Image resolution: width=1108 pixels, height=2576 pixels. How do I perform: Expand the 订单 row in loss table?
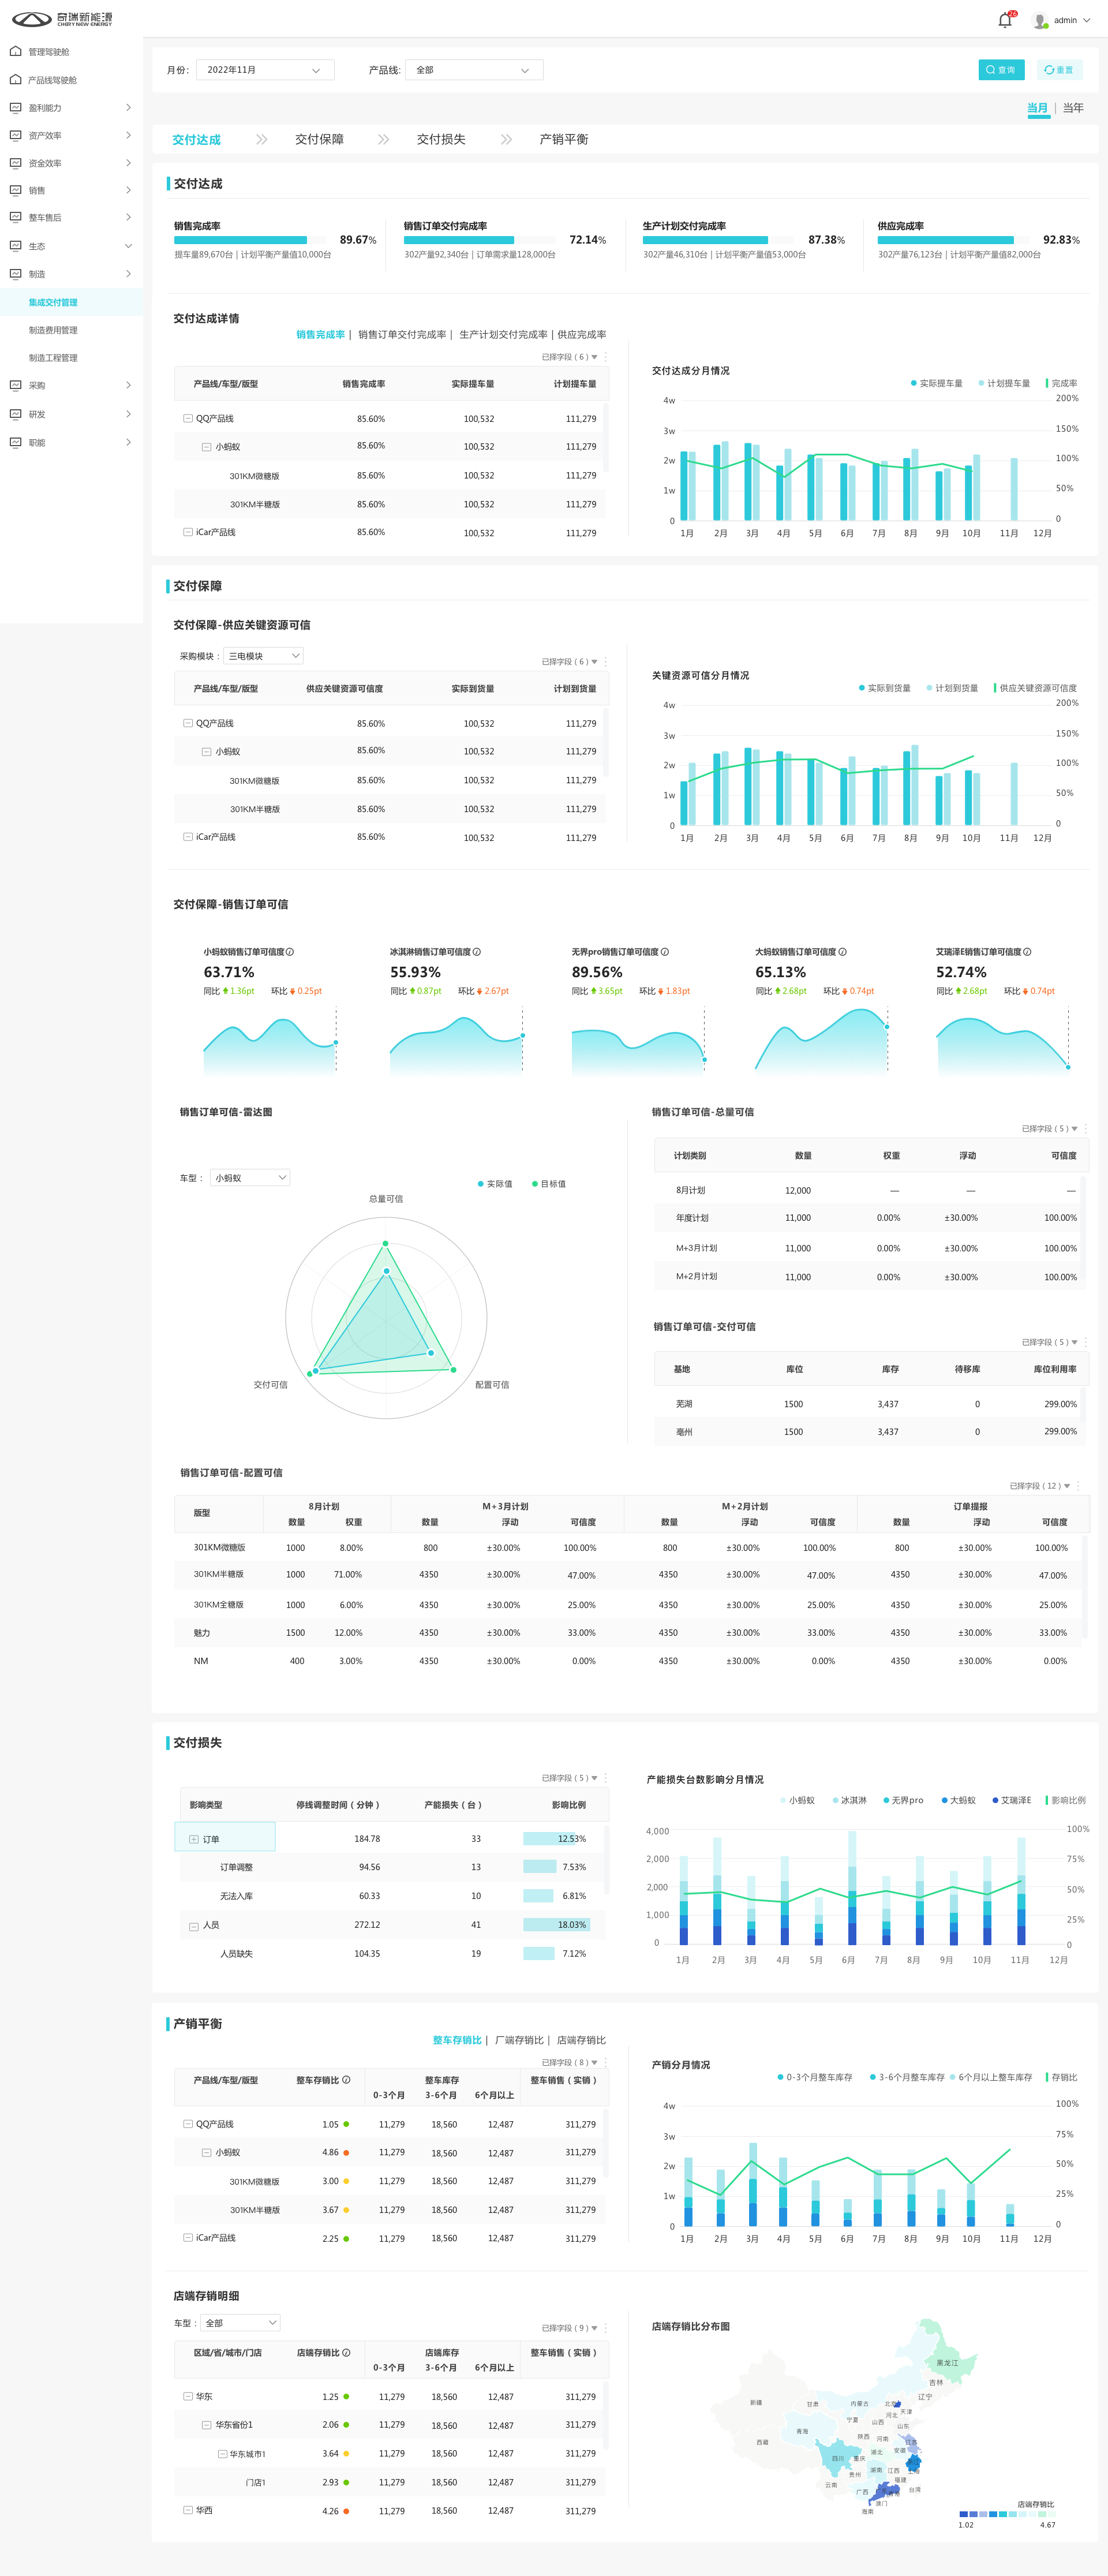194,1839
